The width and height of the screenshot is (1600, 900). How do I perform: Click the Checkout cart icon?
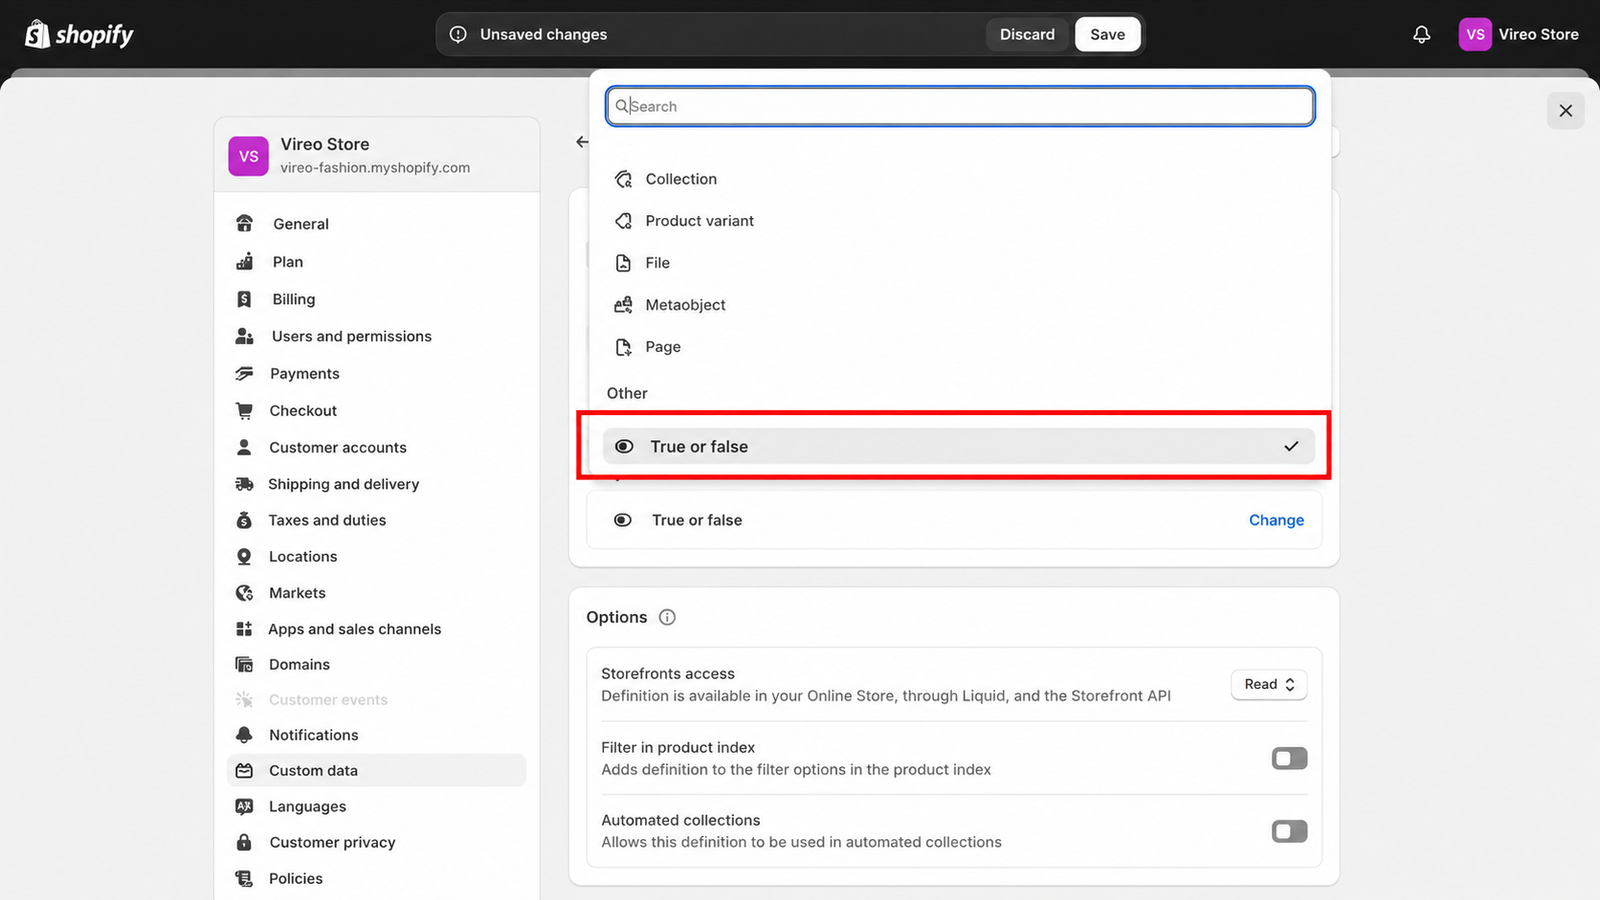pos(244,410)
